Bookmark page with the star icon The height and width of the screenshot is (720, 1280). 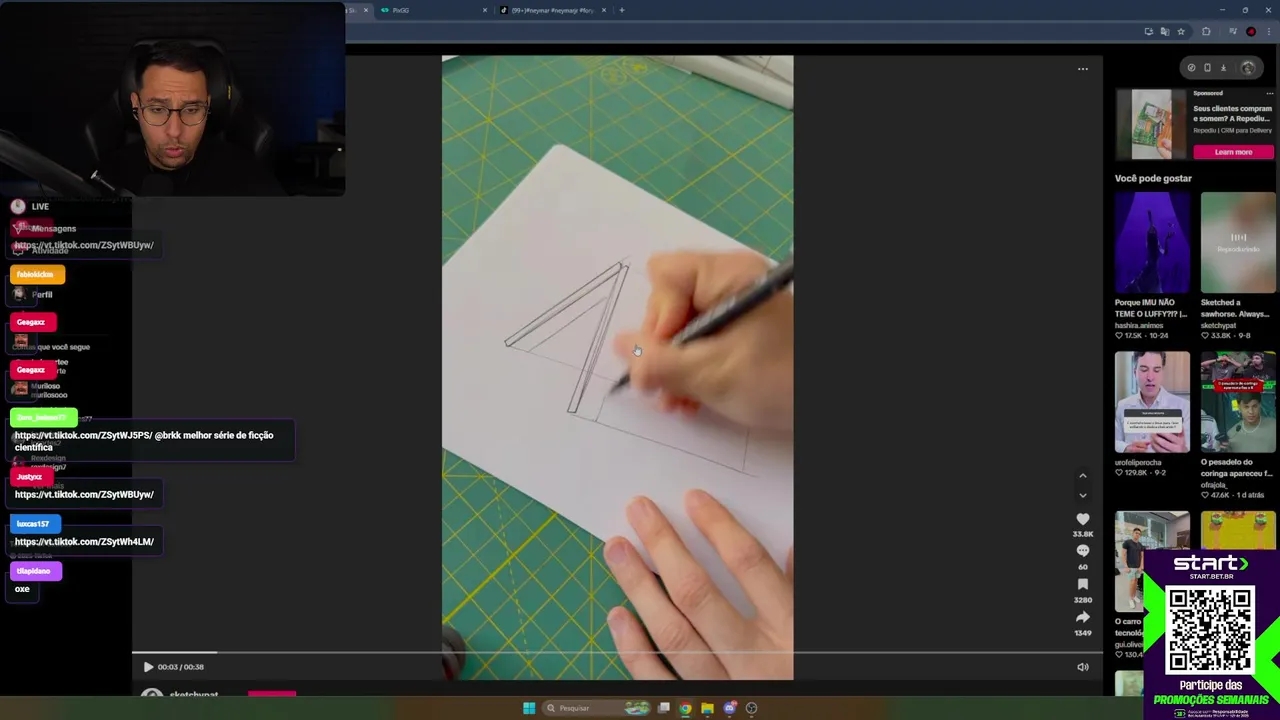pyautogui.click(x=1181, y=32)
